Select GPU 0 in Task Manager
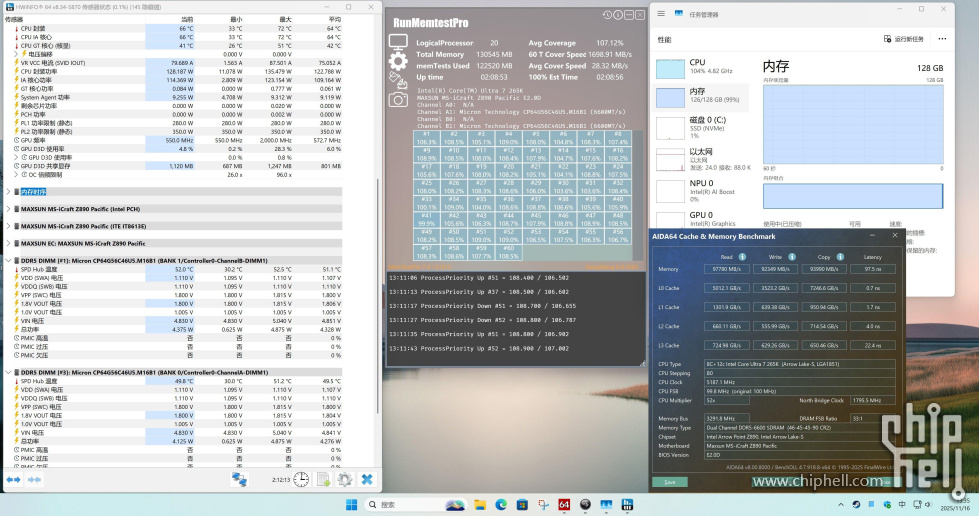The height and width of the screenshot is (516, 979). pyautogui.click(x=702, y=219)
